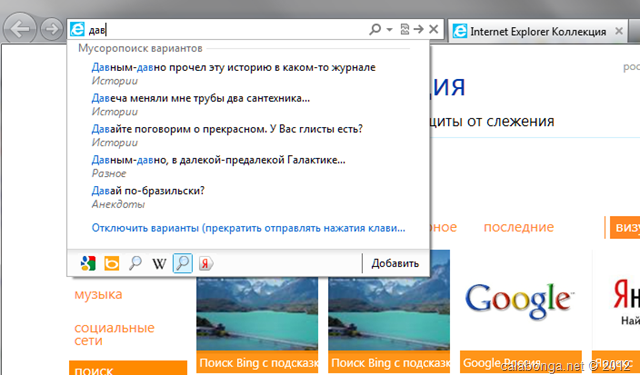640x375 pixels.
Task: Select the Wikipedia W search provider
Action: pos(159,264)
